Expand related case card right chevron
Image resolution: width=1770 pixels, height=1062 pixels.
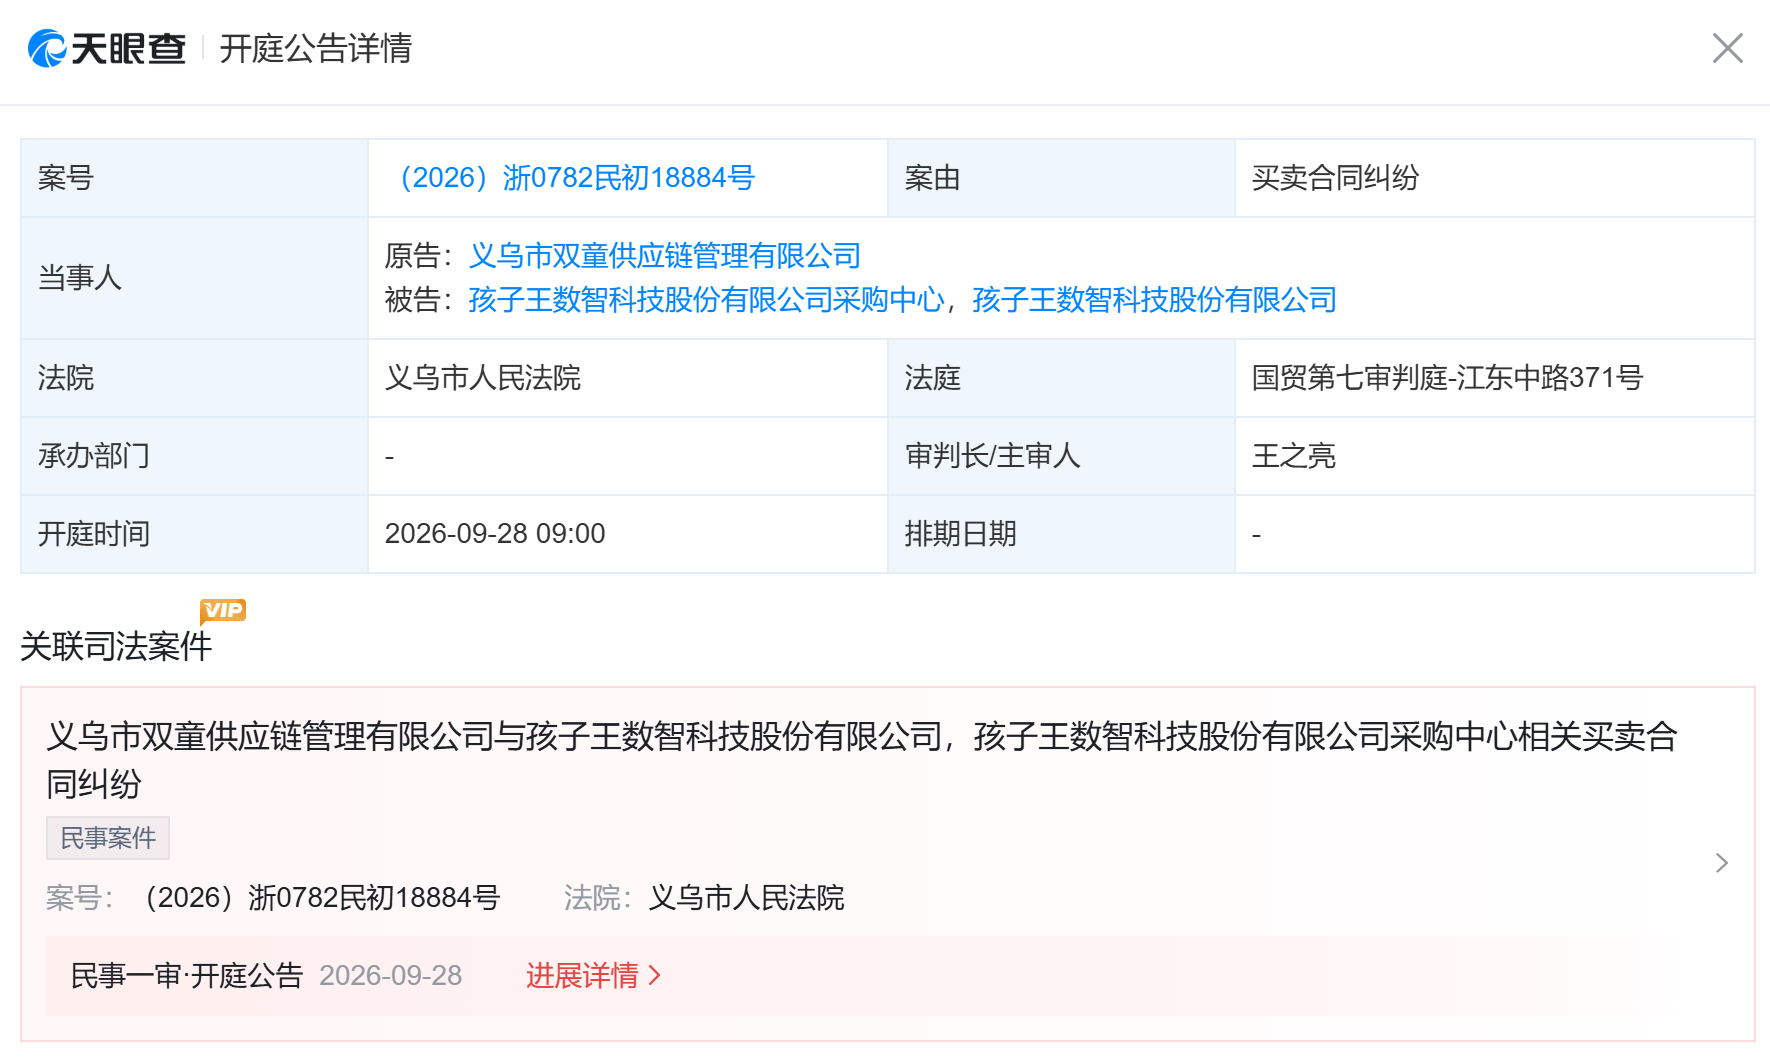(1721, 863)
